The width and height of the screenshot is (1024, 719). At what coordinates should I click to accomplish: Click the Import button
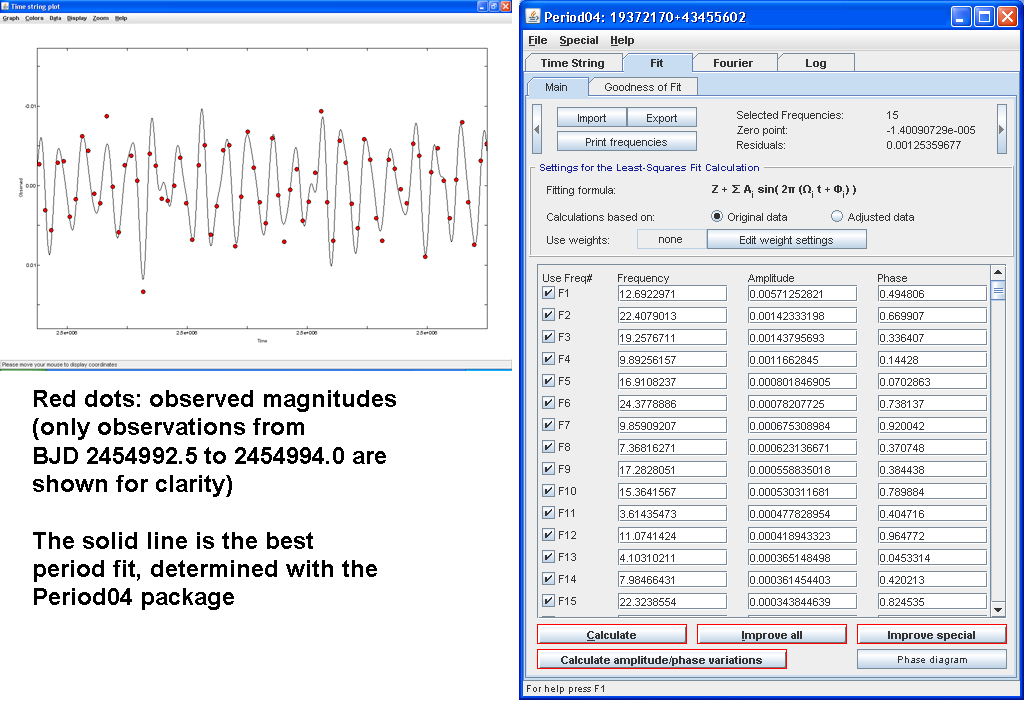(x=592, y=118)
